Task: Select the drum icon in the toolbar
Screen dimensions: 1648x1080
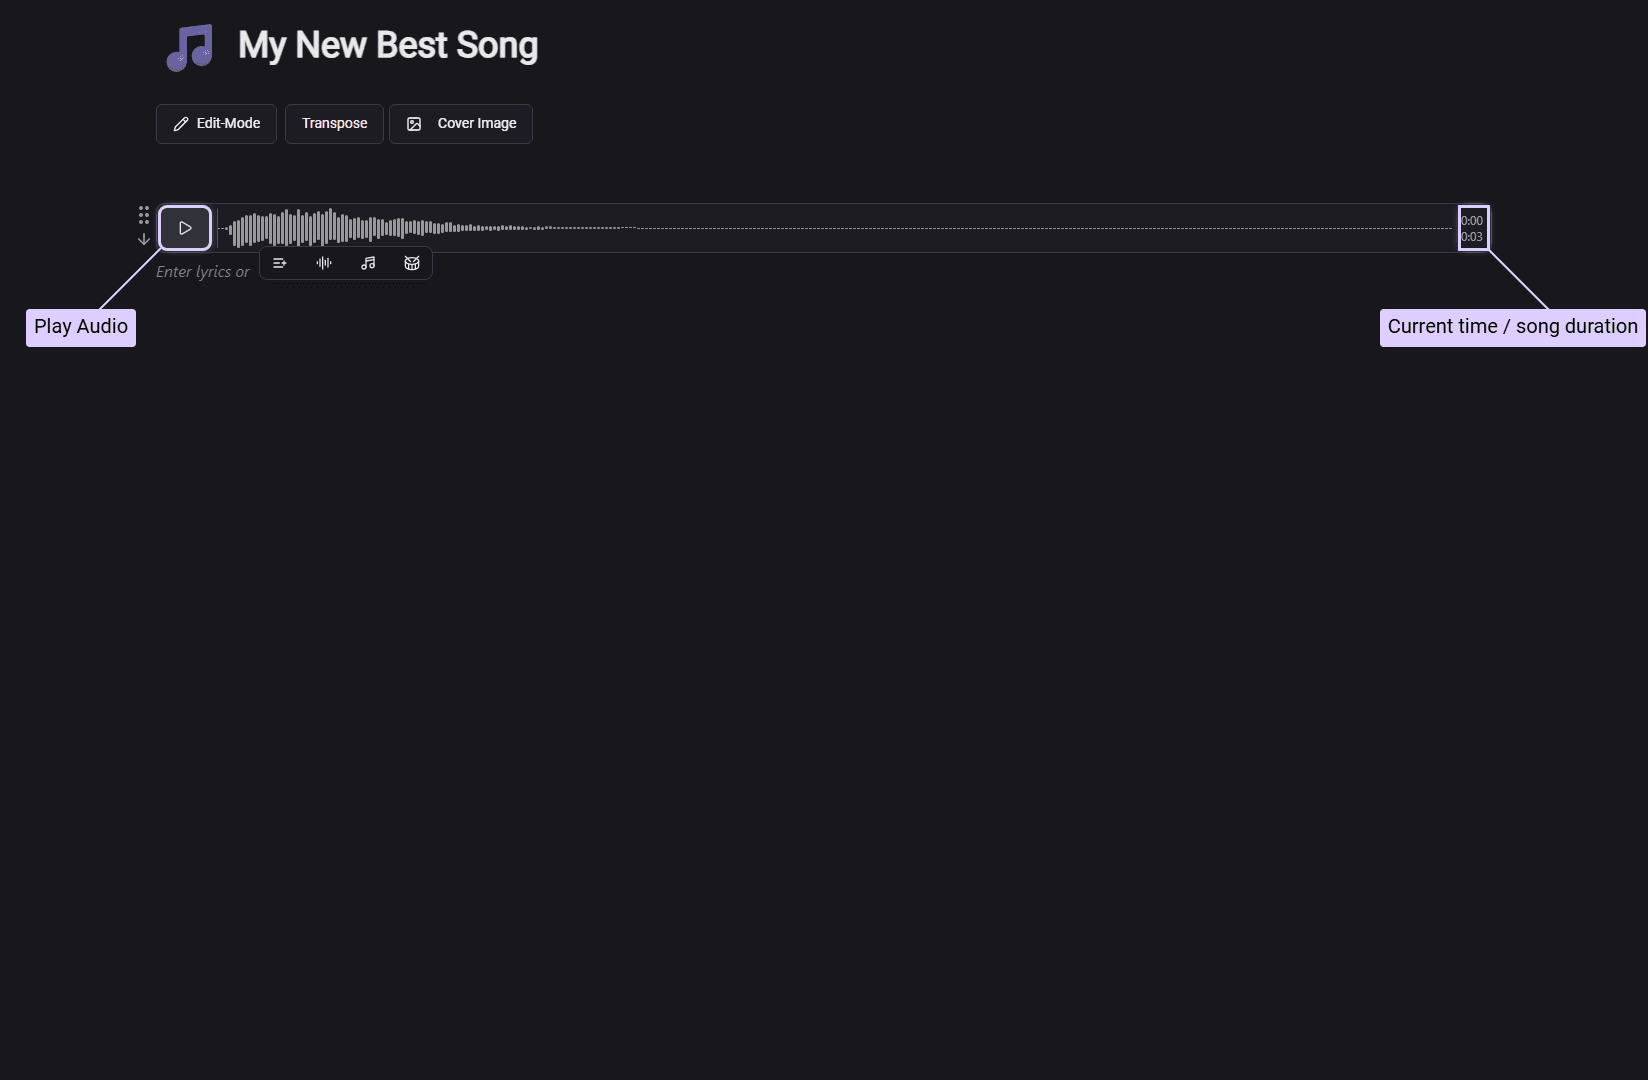Action: (411, 263)
